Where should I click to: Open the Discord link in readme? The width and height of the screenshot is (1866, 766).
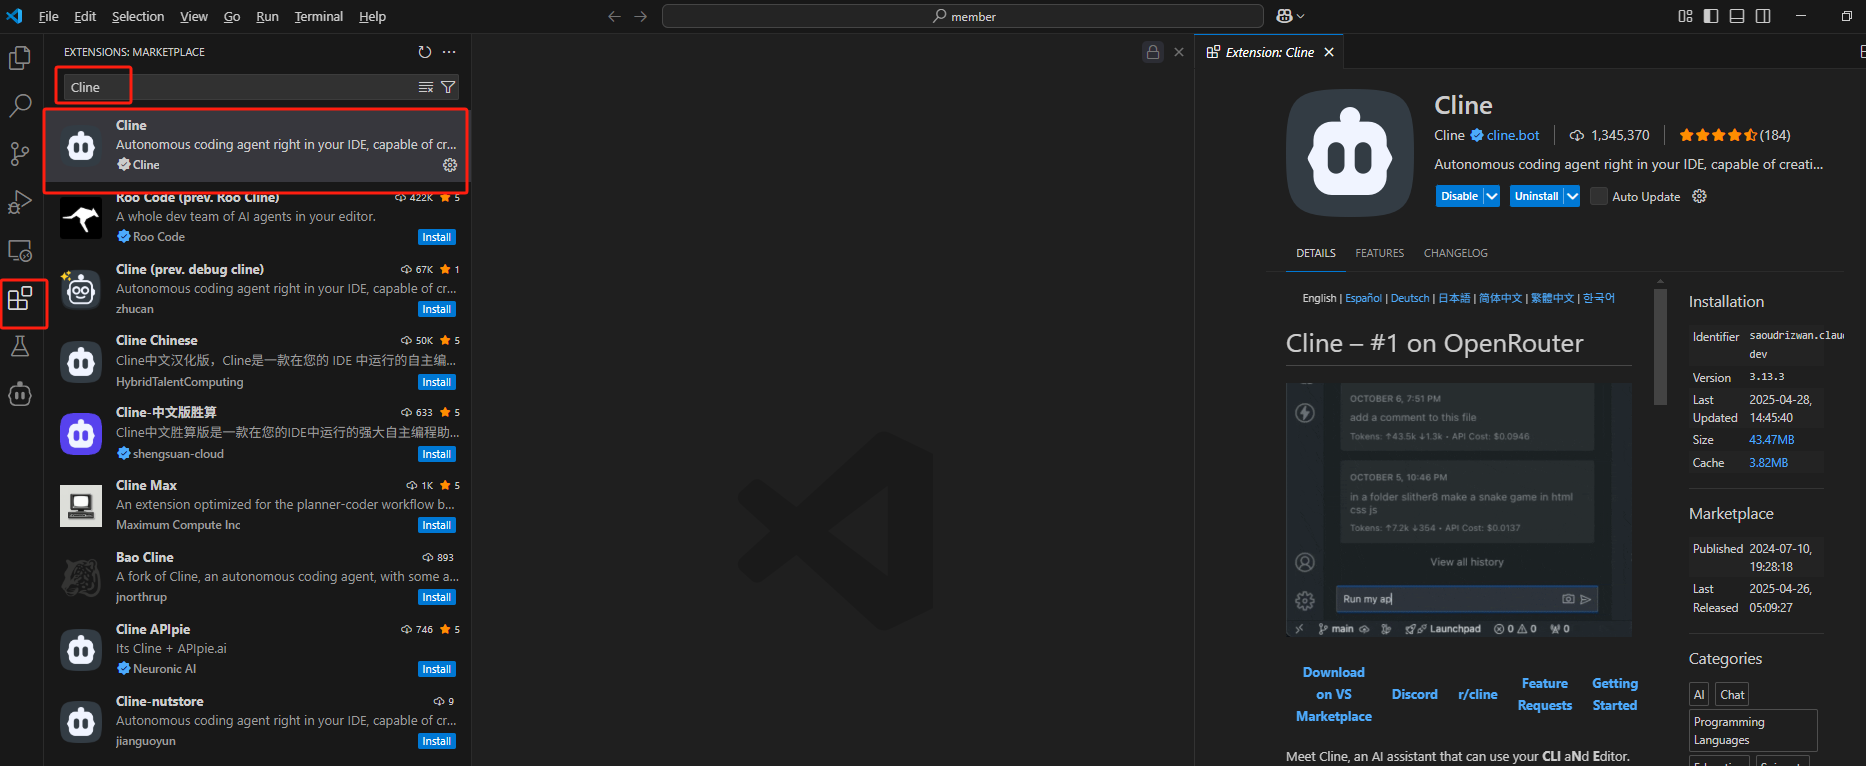[x=1414, y=694]
